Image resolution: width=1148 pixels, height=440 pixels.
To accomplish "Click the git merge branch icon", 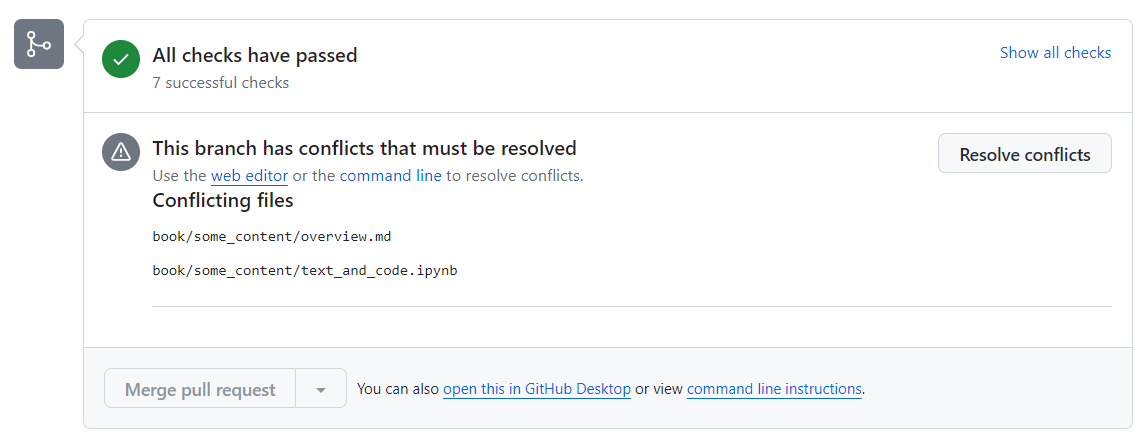I will tap(39, 44).
